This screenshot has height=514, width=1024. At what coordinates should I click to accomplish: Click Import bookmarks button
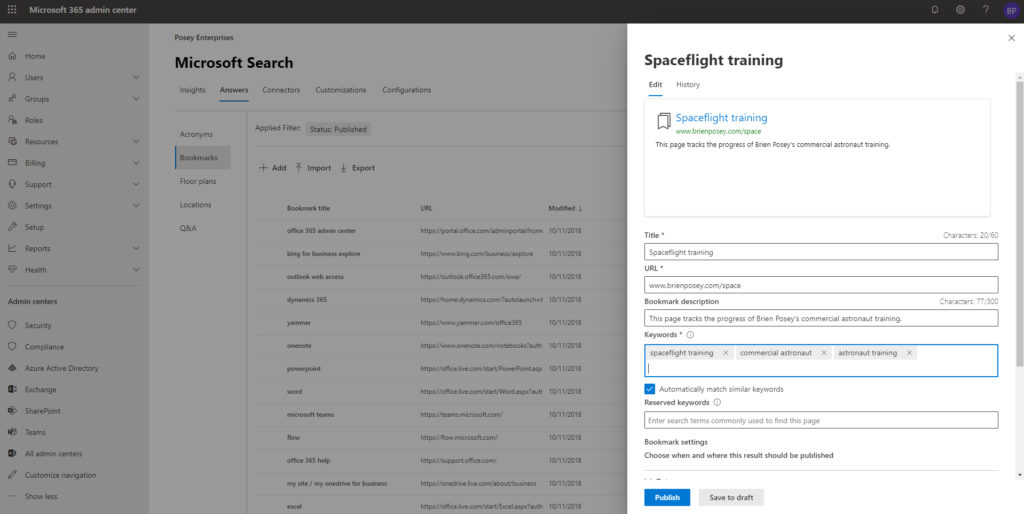(x=313, y=168)
